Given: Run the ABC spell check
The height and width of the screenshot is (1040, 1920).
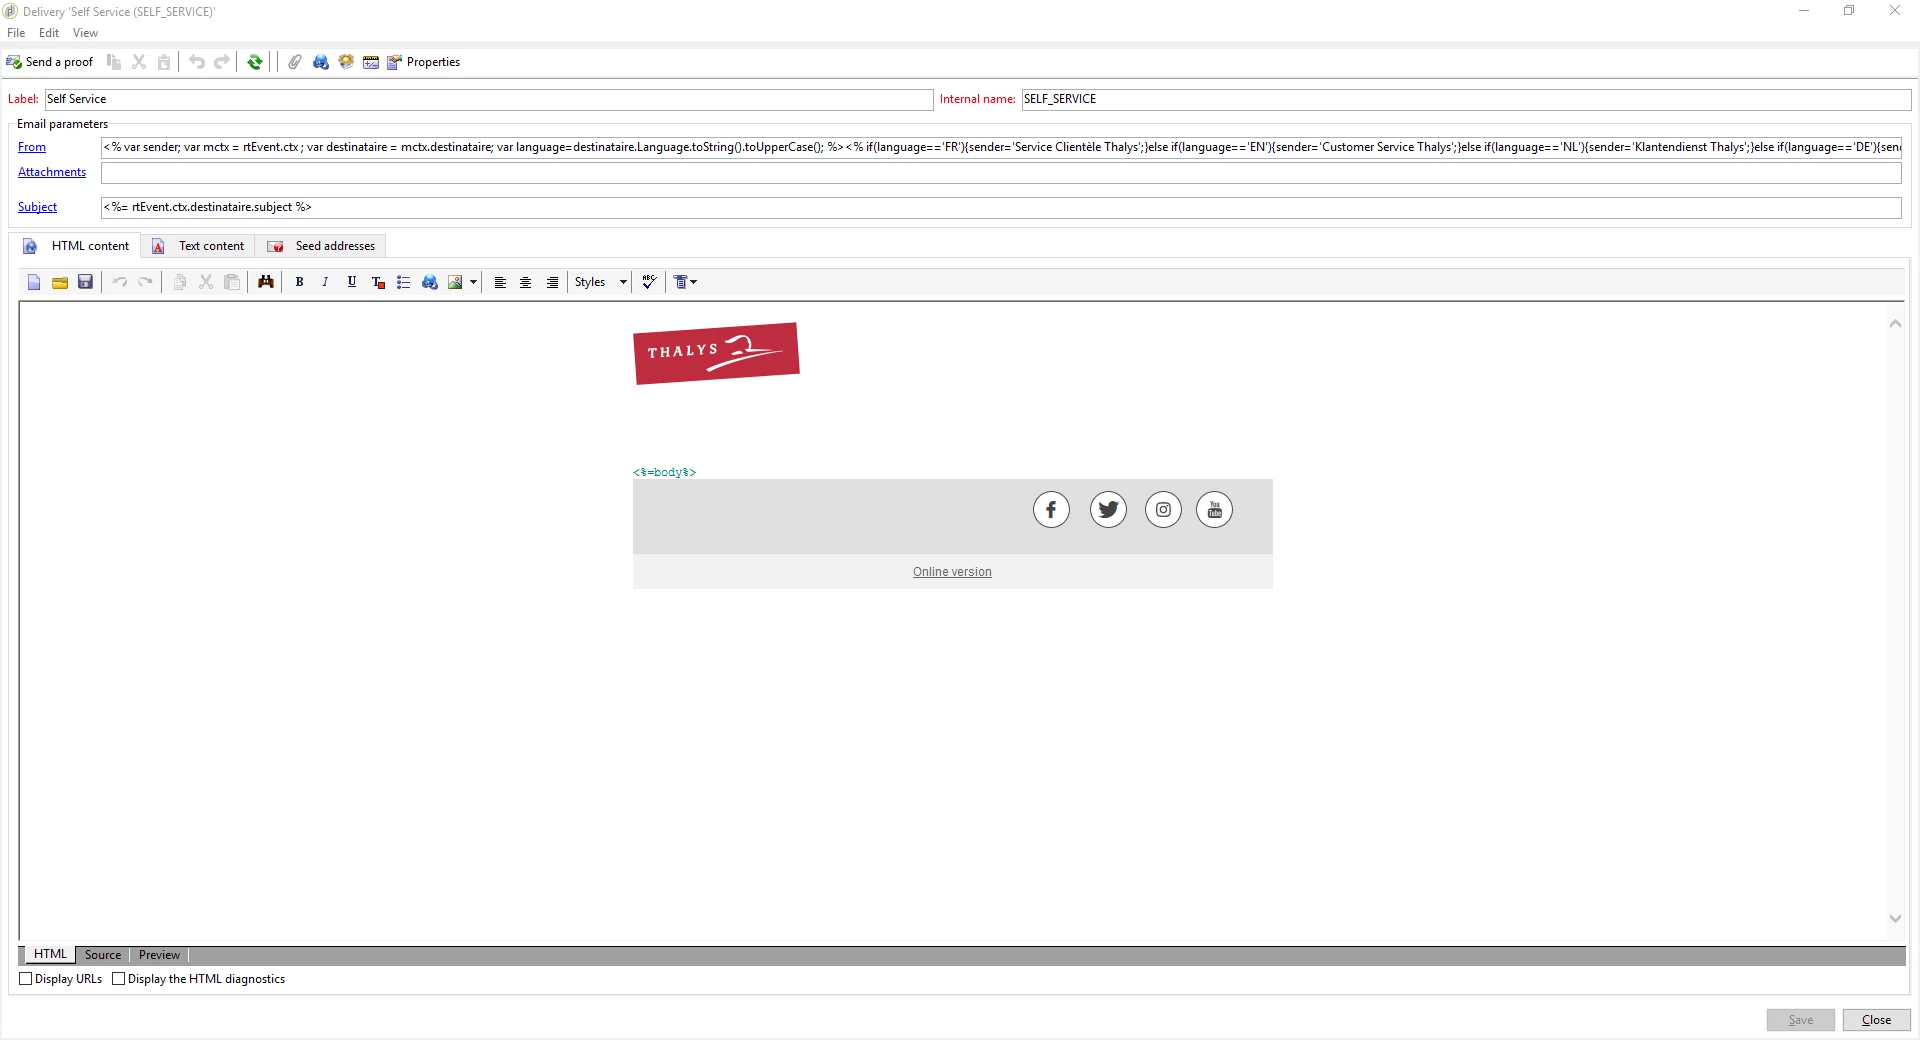Looking at the screenshot, I should click(649, 282).
